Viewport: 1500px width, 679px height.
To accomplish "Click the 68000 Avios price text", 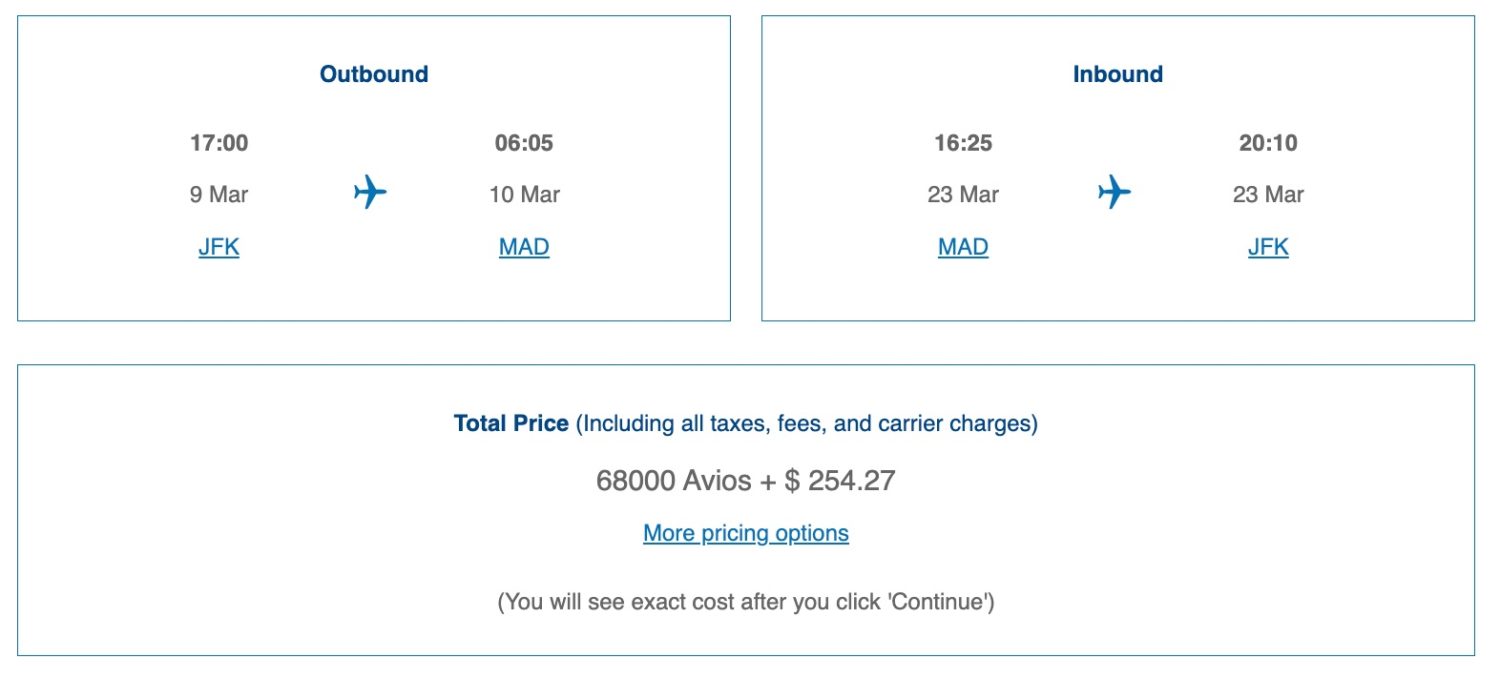I will coord(744,480).
